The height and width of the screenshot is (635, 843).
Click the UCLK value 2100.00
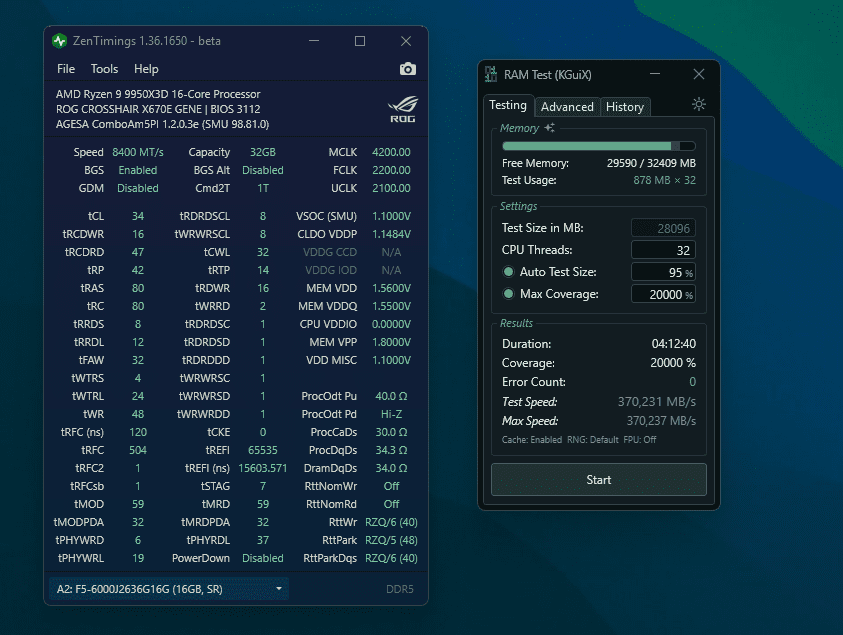[x=391, y=188]
